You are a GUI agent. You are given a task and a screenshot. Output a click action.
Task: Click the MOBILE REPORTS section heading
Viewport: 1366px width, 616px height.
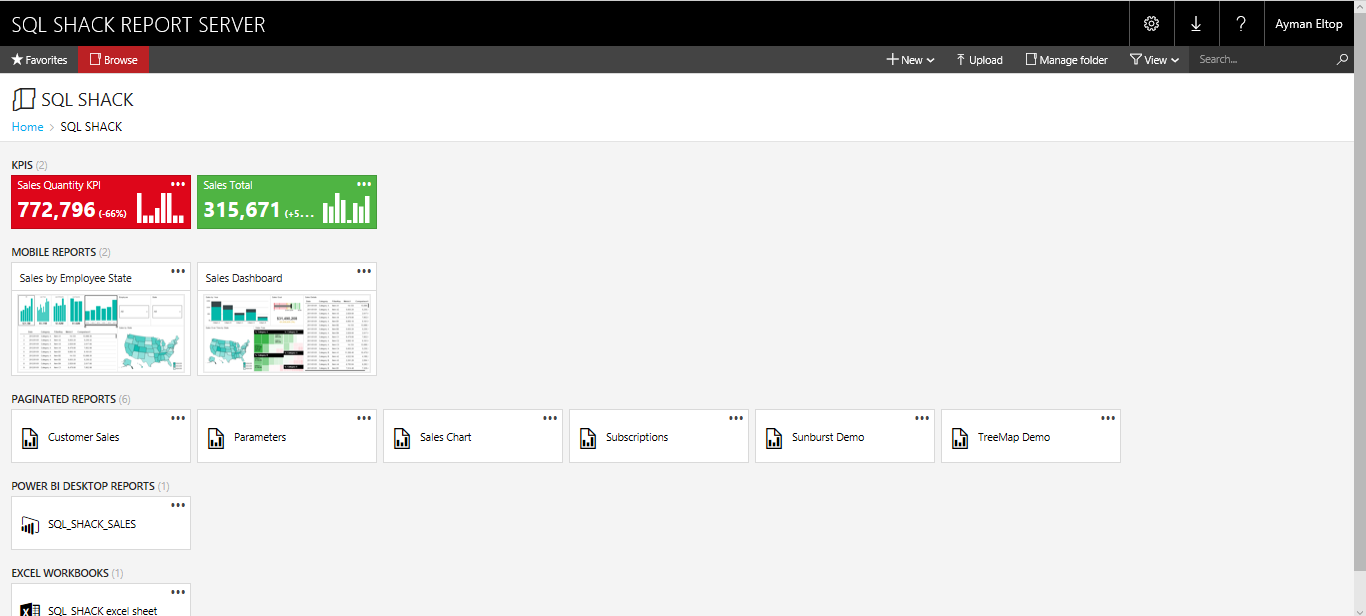pyautogui.click(x=54, y=252)
